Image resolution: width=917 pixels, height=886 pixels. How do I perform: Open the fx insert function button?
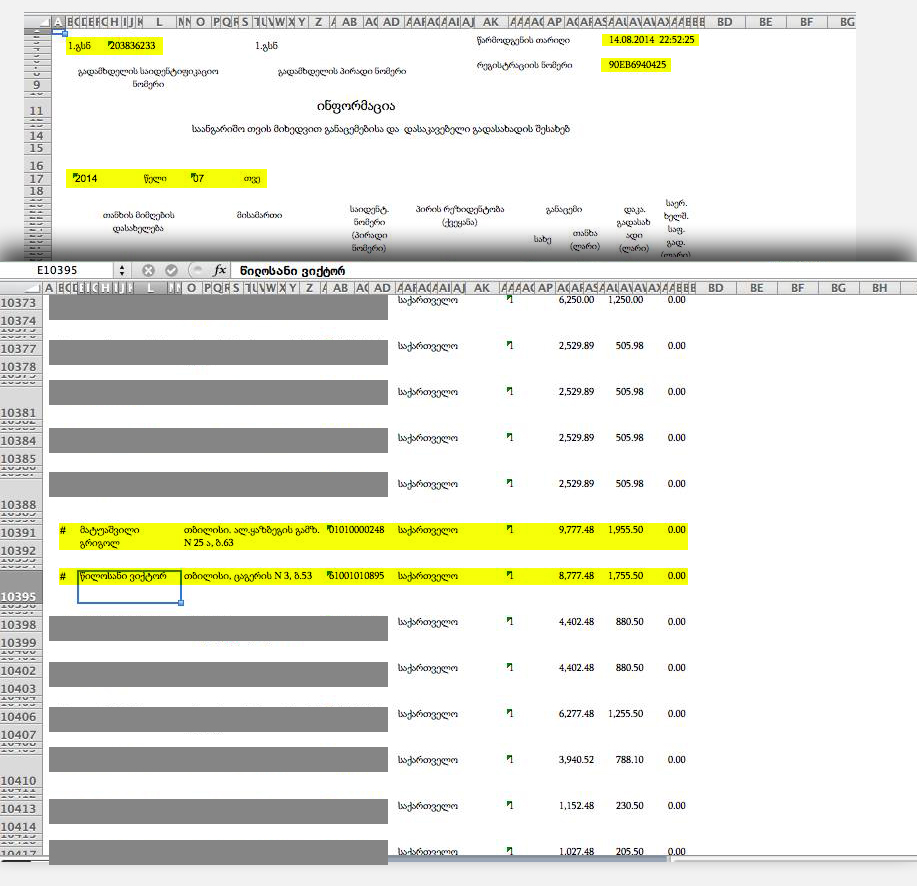coord(220,270)
